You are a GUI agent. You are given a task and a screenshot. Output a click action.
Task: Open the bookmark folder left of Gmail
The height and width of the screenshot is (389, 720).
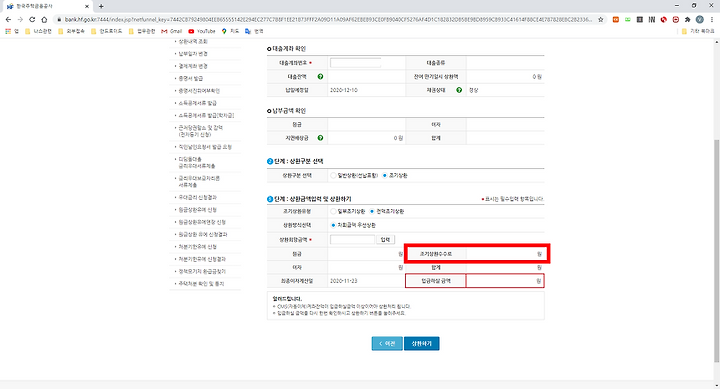pos(142,31)
